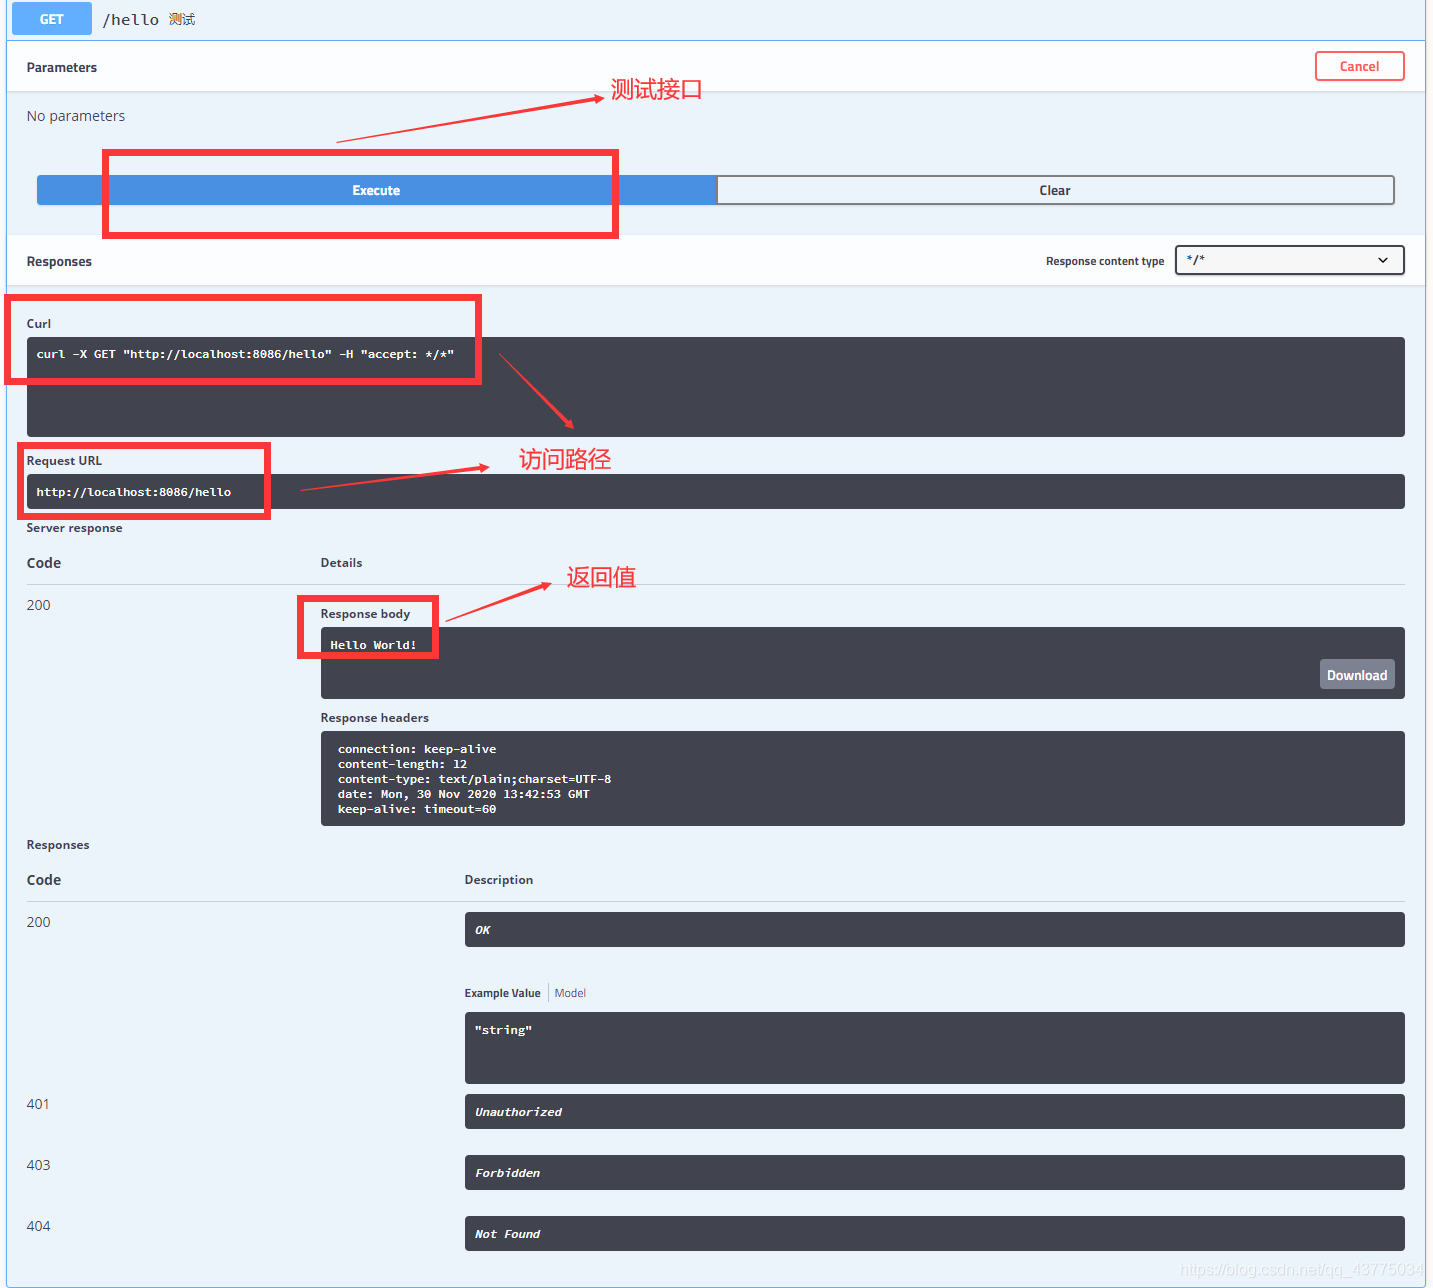The image size is (1433, 1288).
Task: Cancel the try-it-out mode
Action: tap(1359, 66)
